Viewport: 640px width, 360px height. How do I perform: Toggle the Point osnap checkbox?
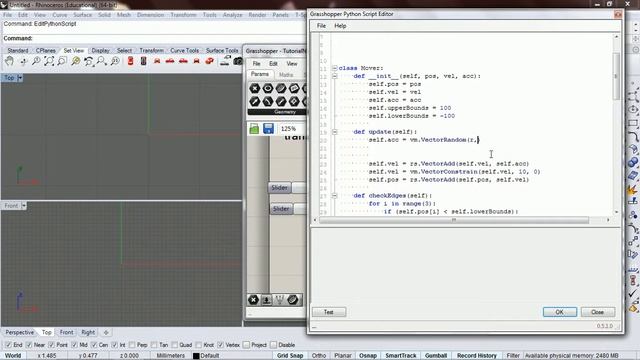[51, 345]
